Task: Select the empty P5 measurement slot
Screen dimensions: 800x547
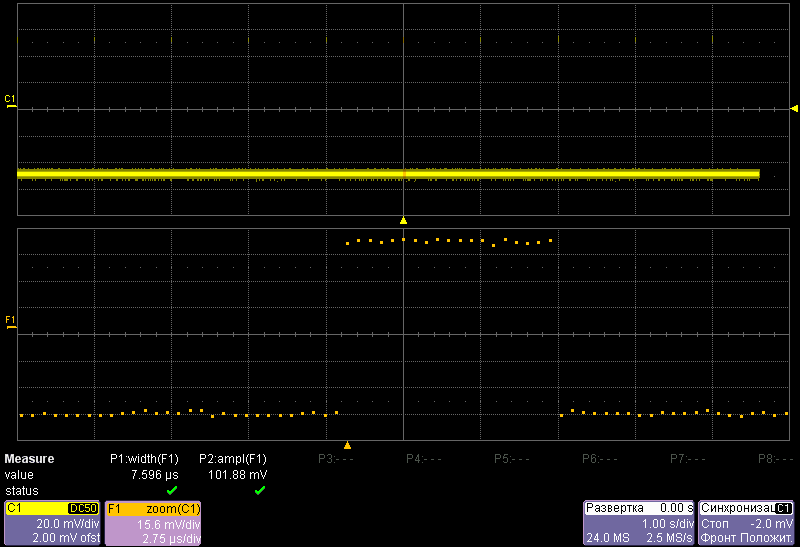Action: (x=512, y=459)
